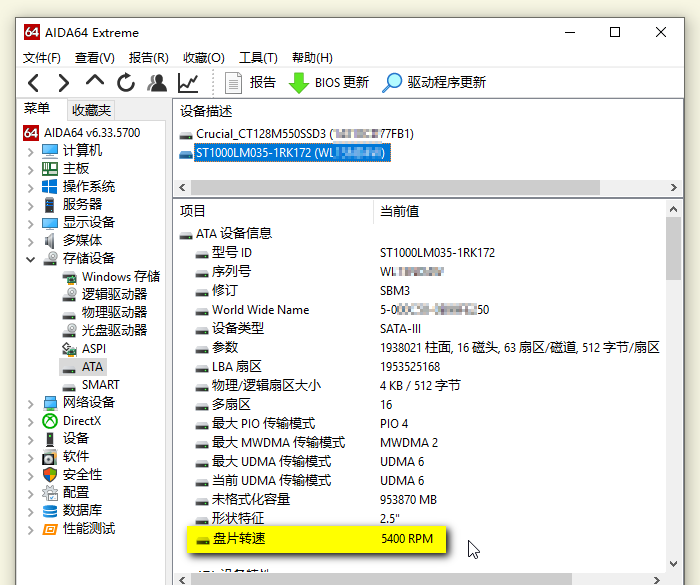Open 逻辑驱动器 tree item

pyautogui.click(x=114, y=294)
